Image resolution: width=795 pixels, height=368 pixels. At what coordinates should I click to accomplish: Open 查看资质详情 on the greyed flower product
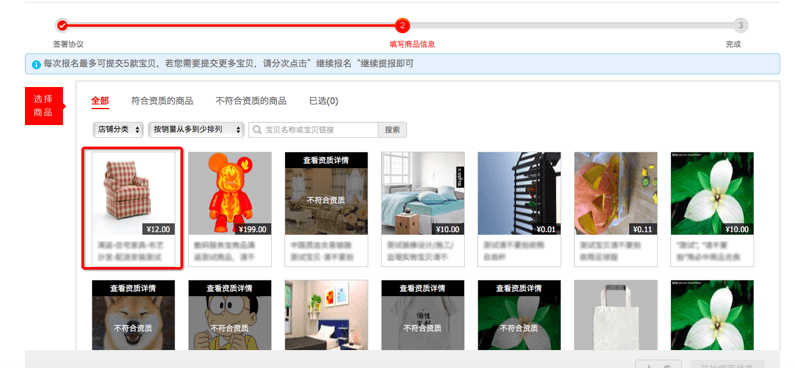[519, 288]
